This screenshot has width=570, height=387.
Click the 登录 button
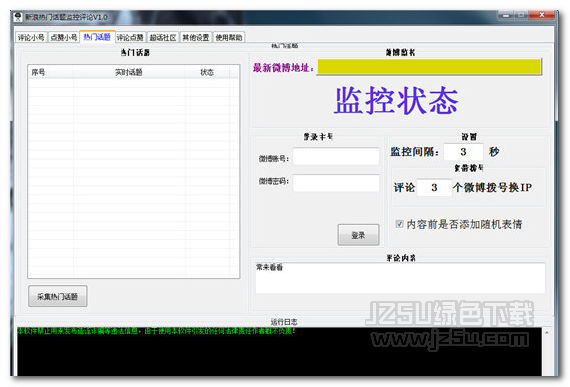[358, 235]
